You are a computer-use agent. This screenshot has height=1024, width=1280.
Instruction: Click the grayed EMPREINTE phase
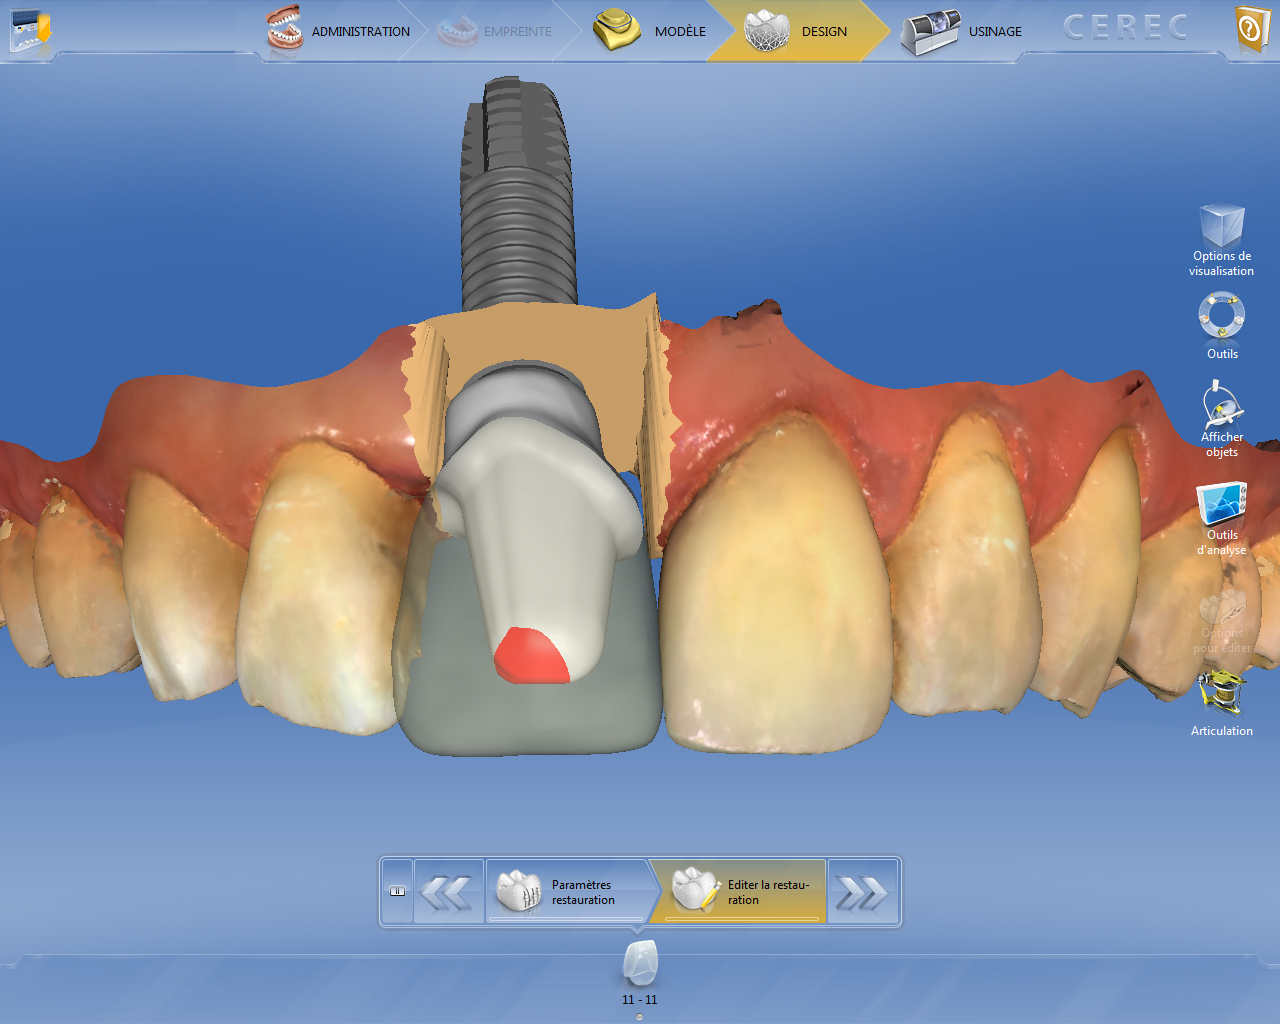click(495, 31)
